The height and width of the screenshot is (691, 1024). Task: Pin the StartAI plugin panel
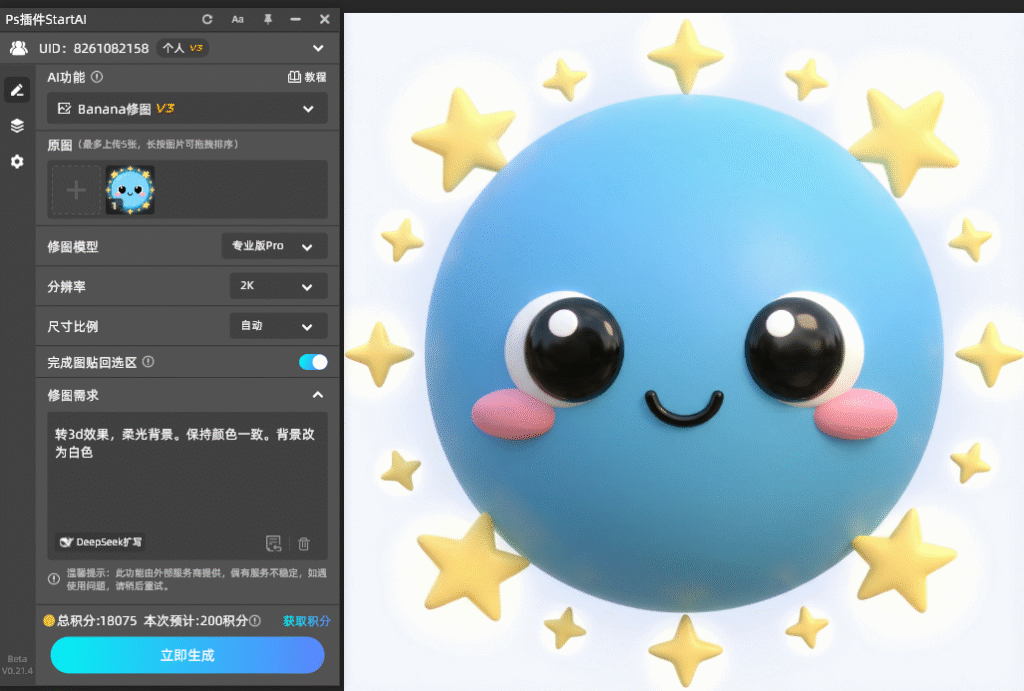click(267, 19)
